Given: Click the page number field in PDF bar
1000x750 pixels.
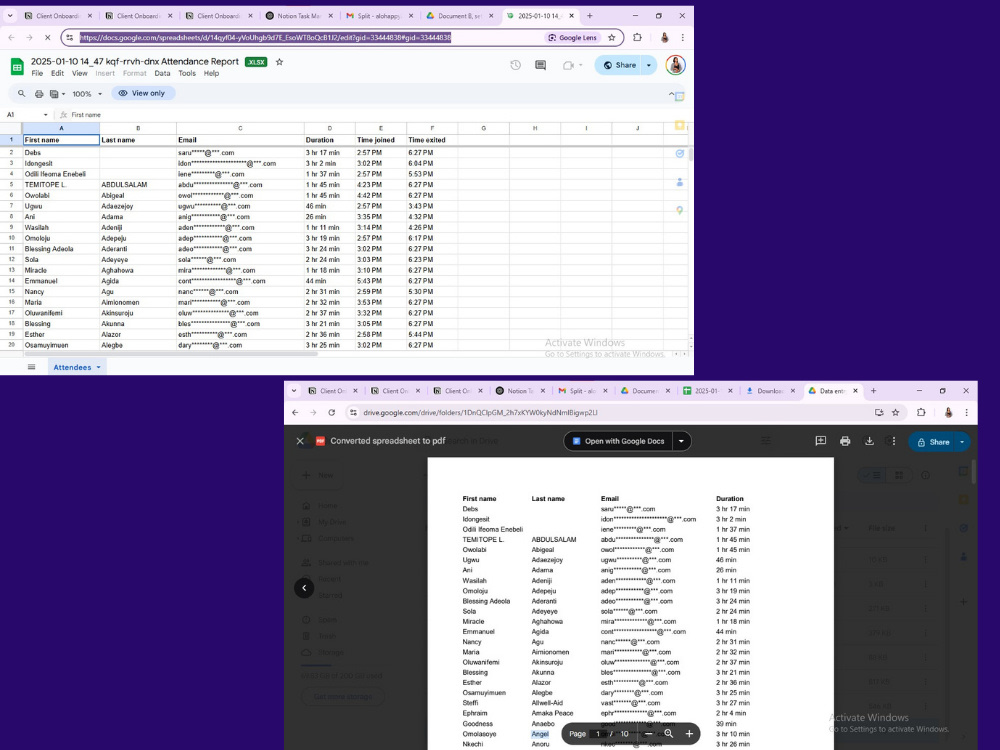Looking at the screenshot, I should pos(598,733).
